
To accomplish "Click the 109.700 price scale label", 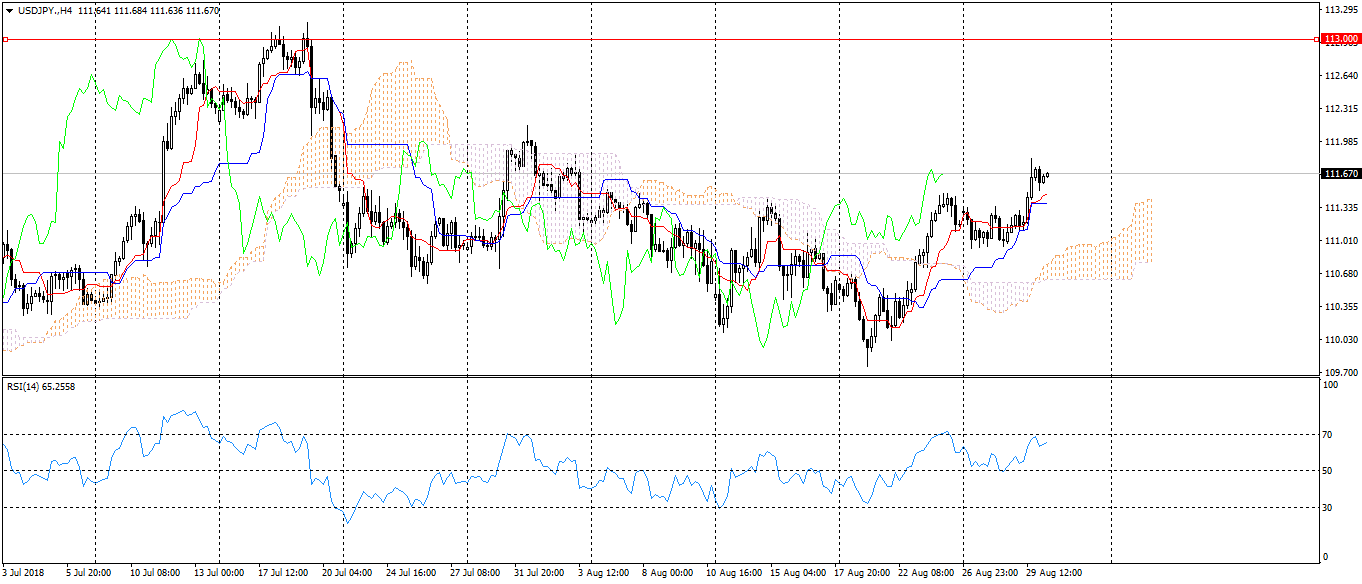I will click(x=1339, y=373).
